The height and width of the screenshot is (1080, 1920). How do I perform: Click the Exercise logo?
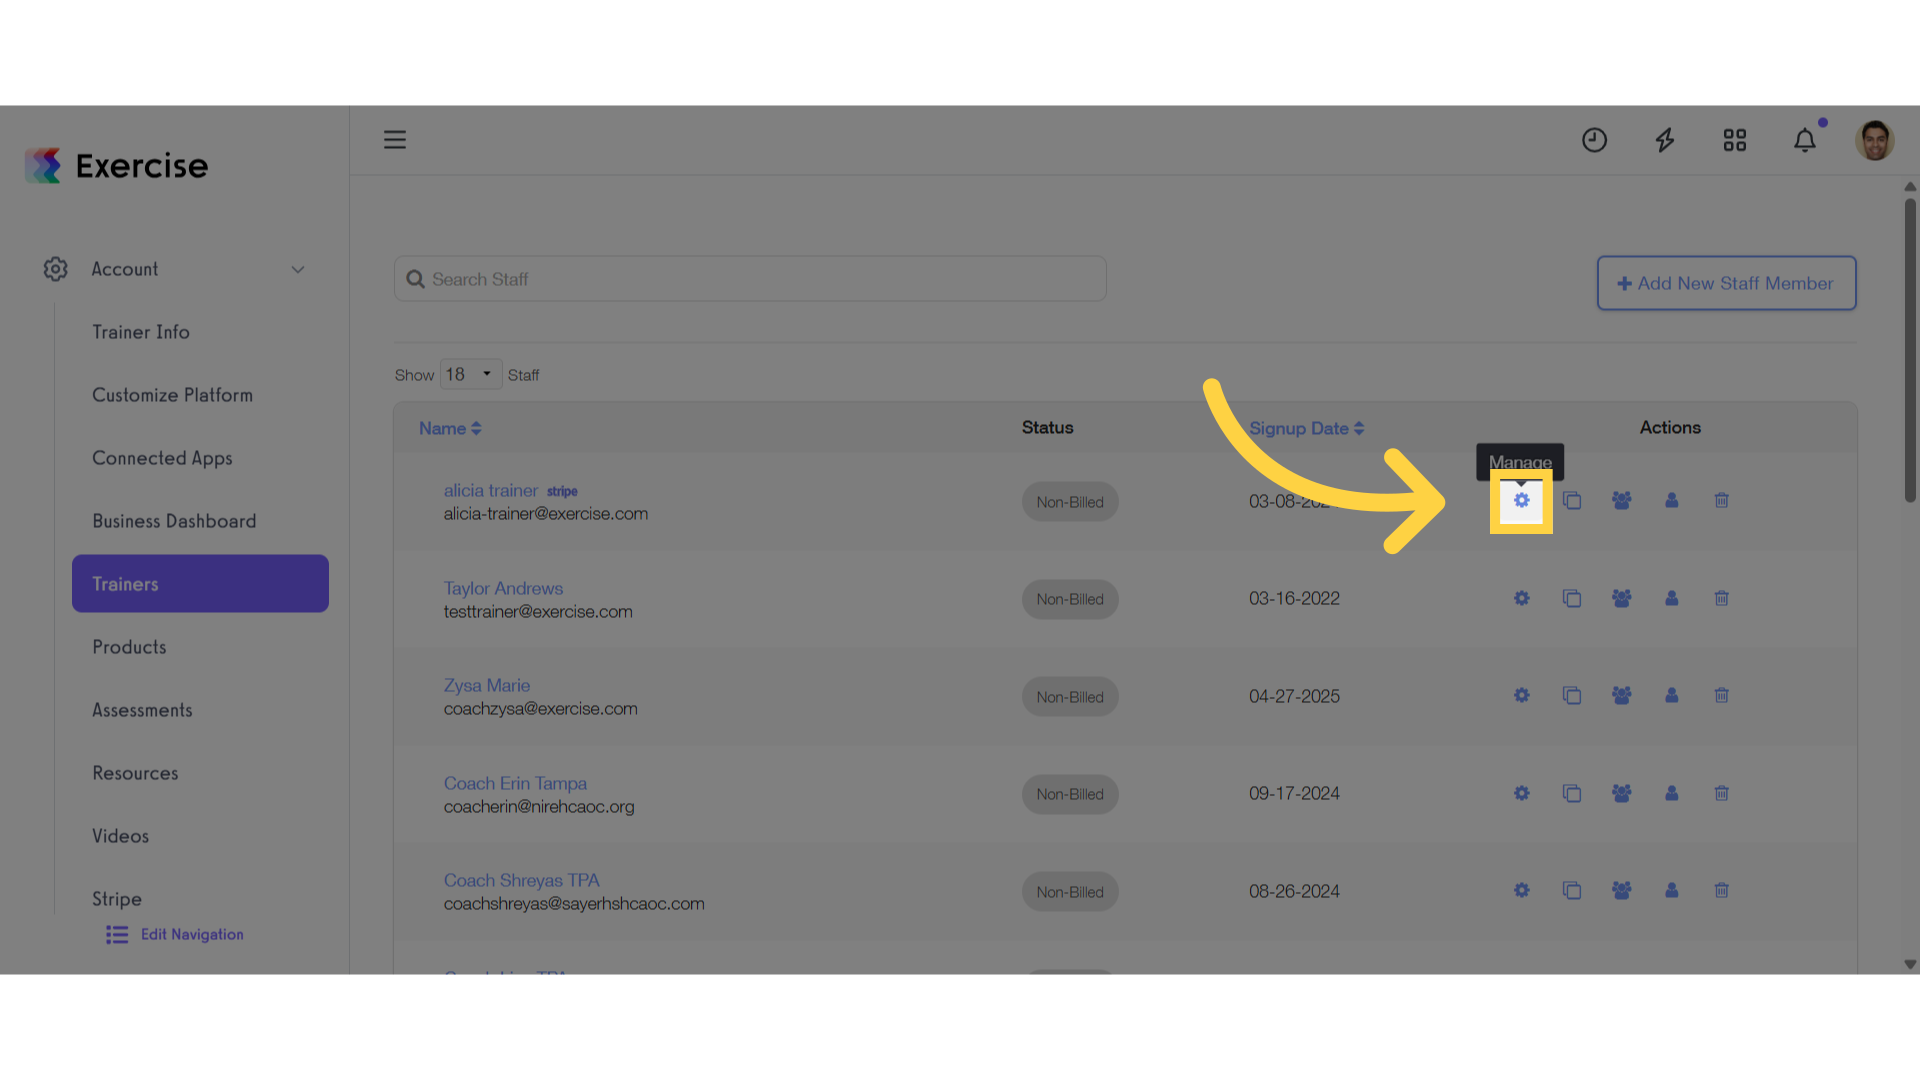(117, 166)
